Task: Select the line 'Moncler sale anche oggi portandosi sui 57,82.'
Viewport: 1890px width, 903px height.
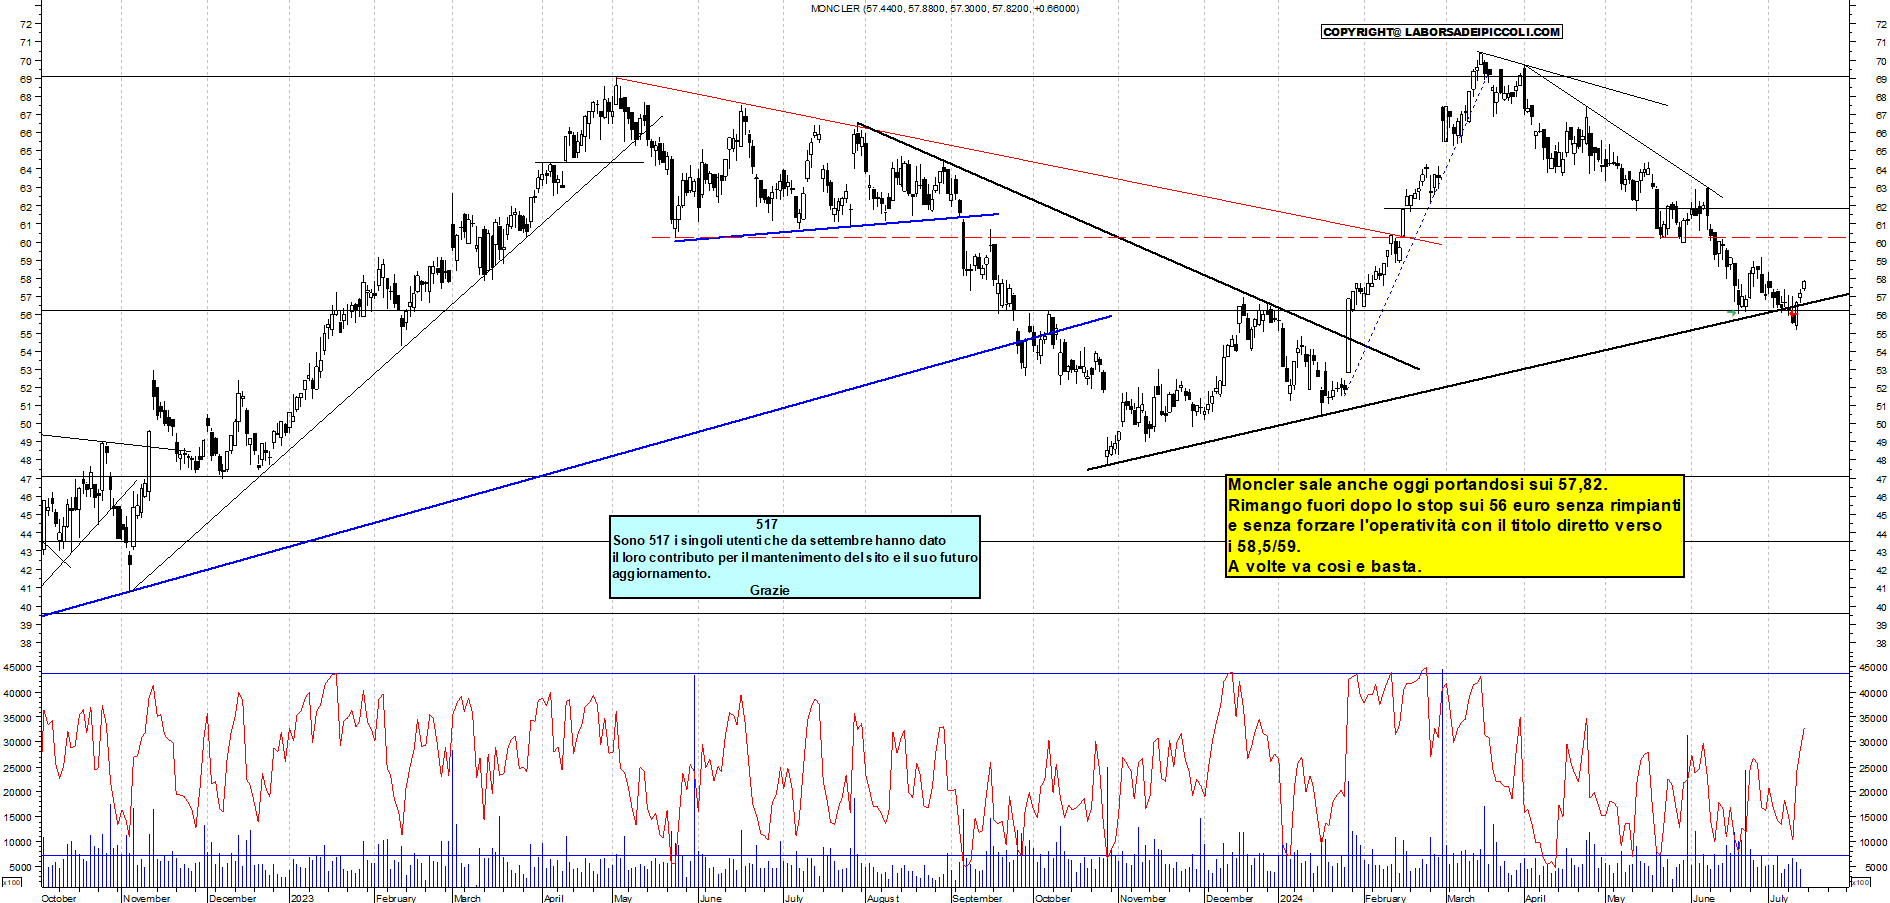Action: tap(1417, 485)
